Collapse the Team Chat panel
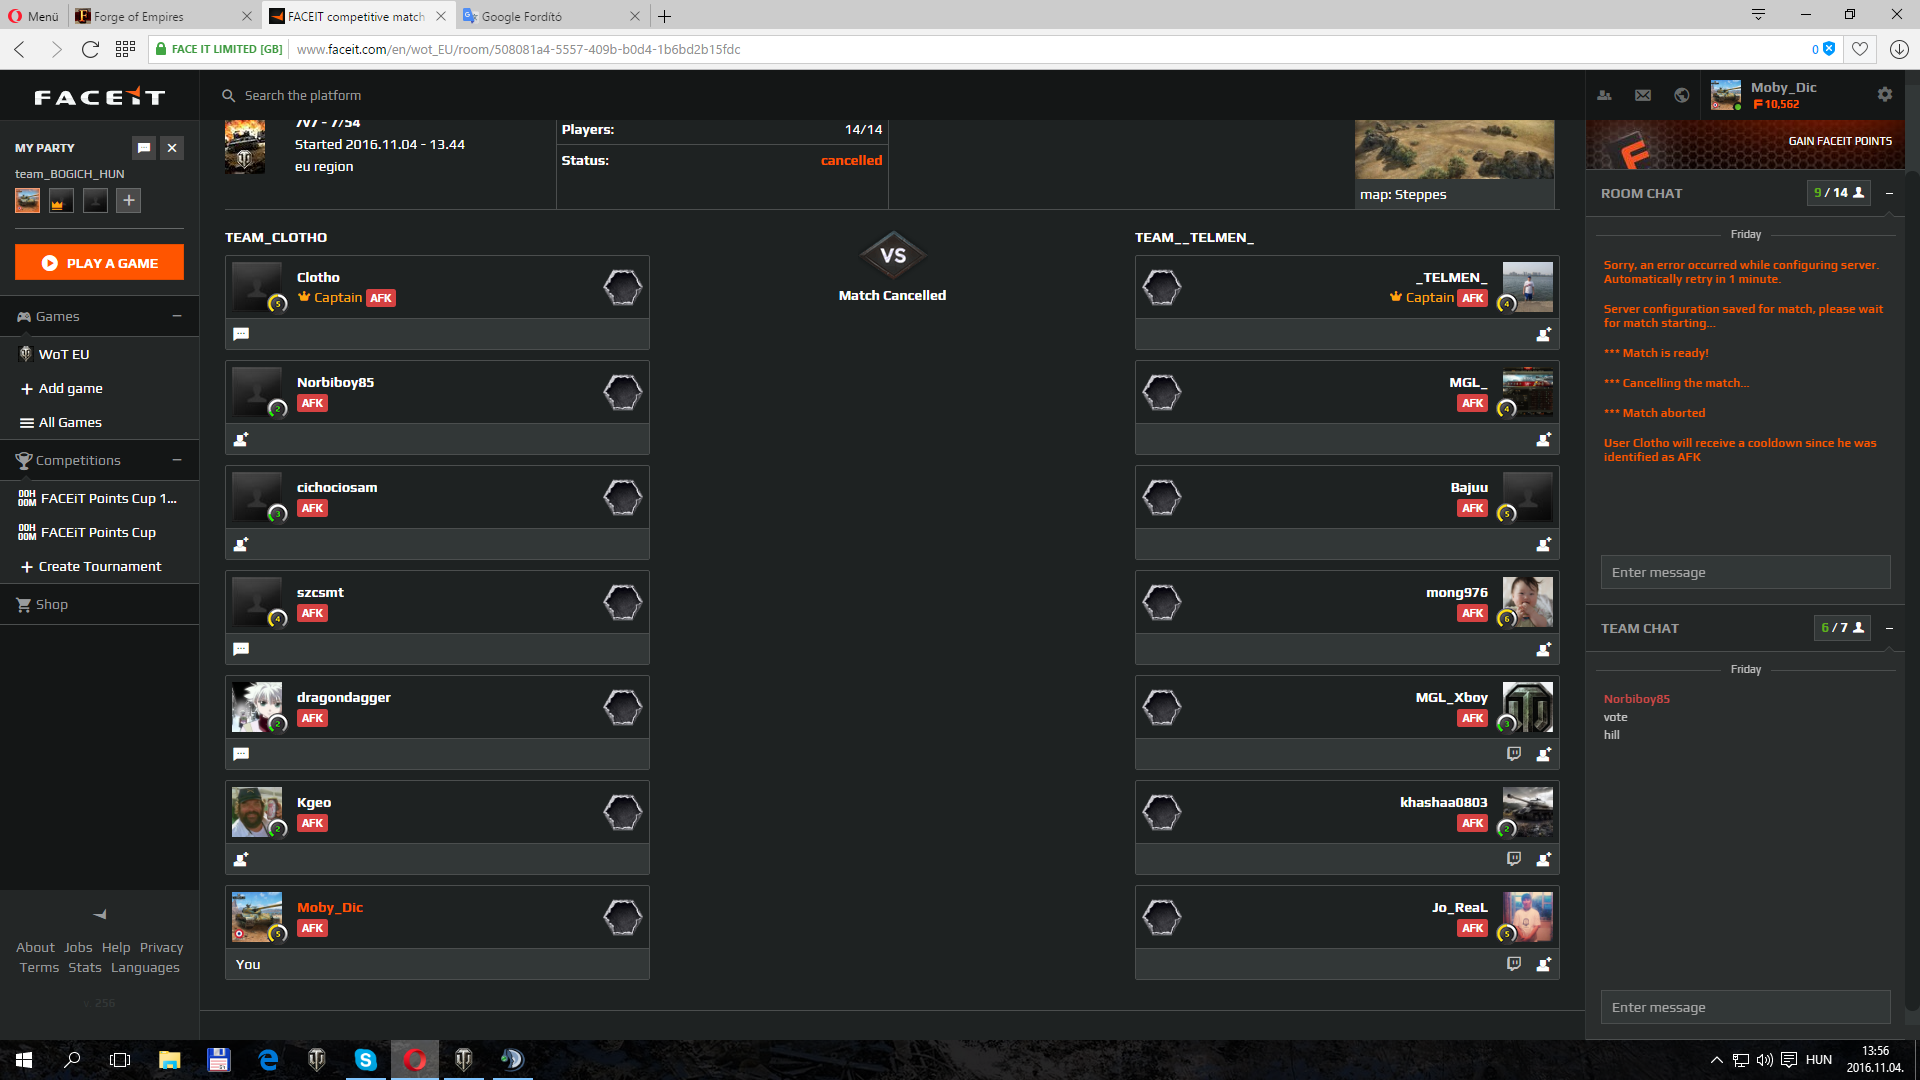This screenshot has width=1920, height=1080. [1889, 628]
